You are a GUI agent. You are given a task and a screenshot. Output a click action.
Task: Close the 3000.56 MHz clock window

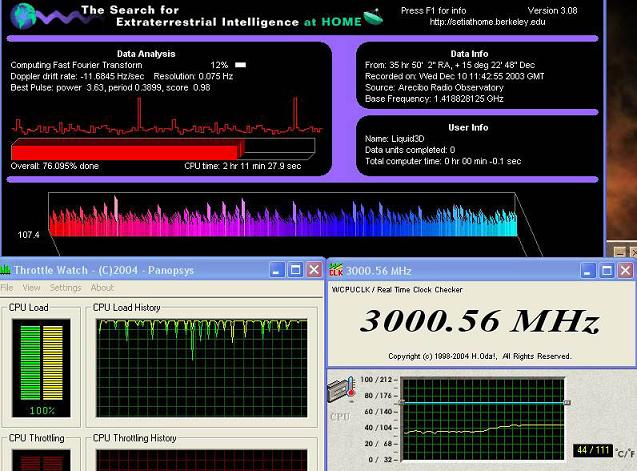coord(626,271)
